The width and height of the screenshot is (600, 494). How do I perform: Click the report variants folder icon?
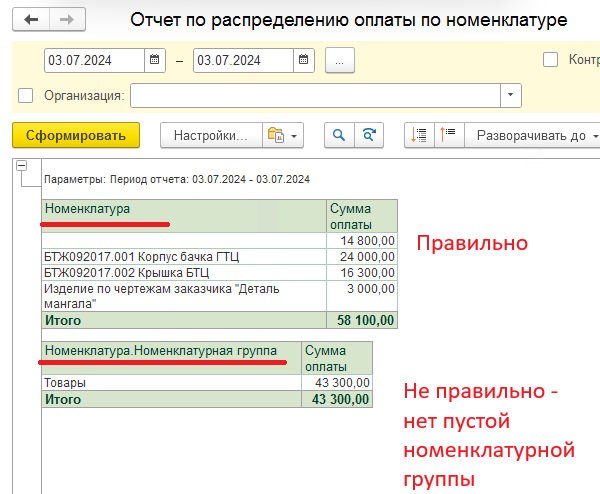point(274,135)
